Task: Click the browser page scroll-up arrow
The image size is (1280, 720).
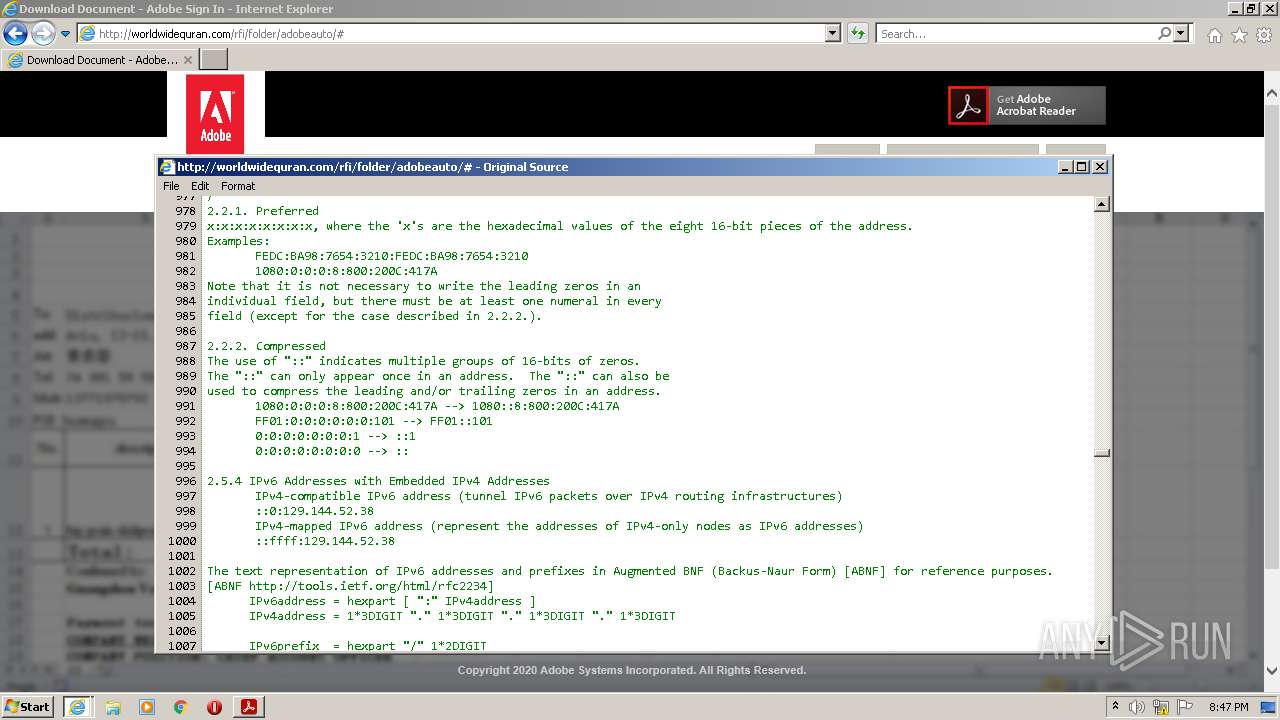Action: click(1272, 93)
